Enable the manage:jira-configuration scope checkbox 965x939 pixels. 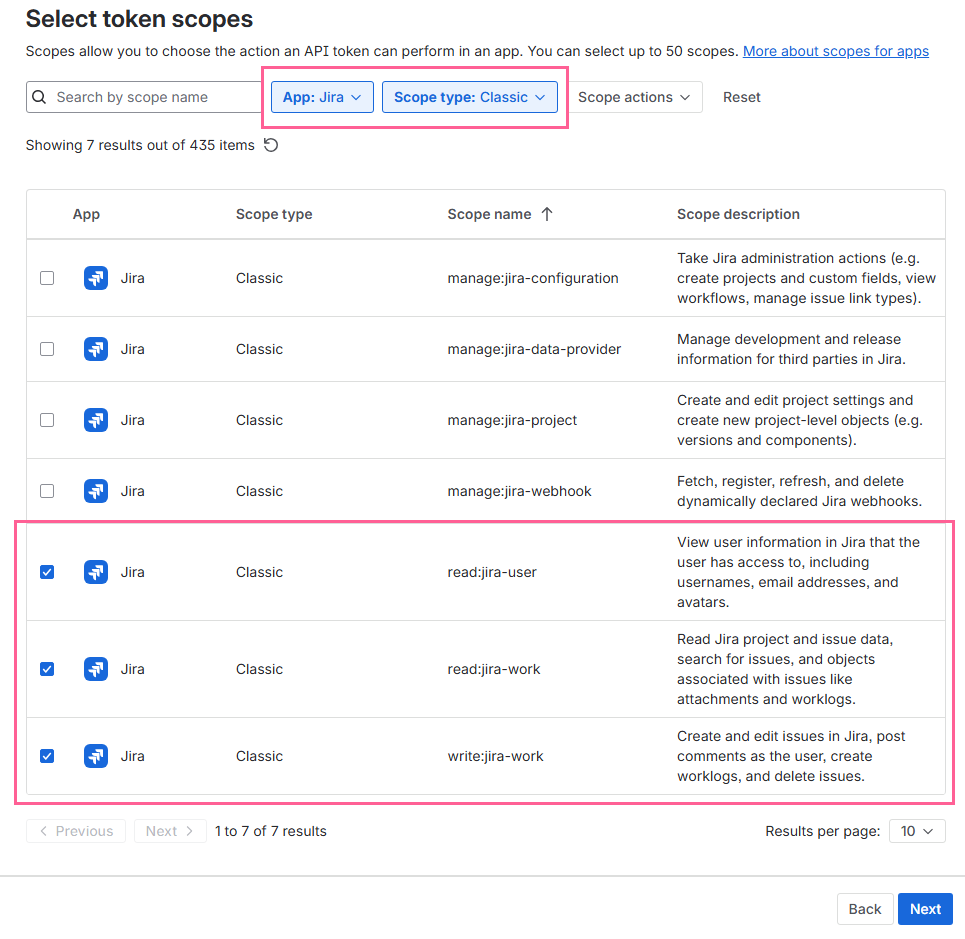tap(47, 278)
